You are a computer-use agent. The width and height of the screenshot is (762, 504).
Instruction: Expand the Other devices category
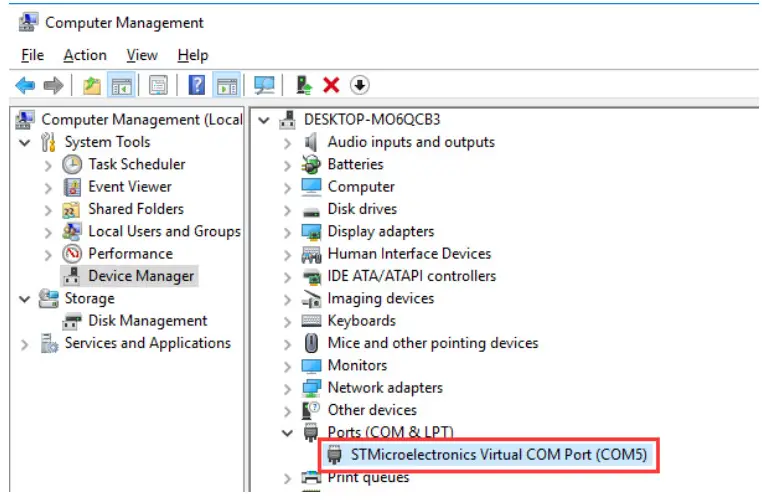[287, 412]
